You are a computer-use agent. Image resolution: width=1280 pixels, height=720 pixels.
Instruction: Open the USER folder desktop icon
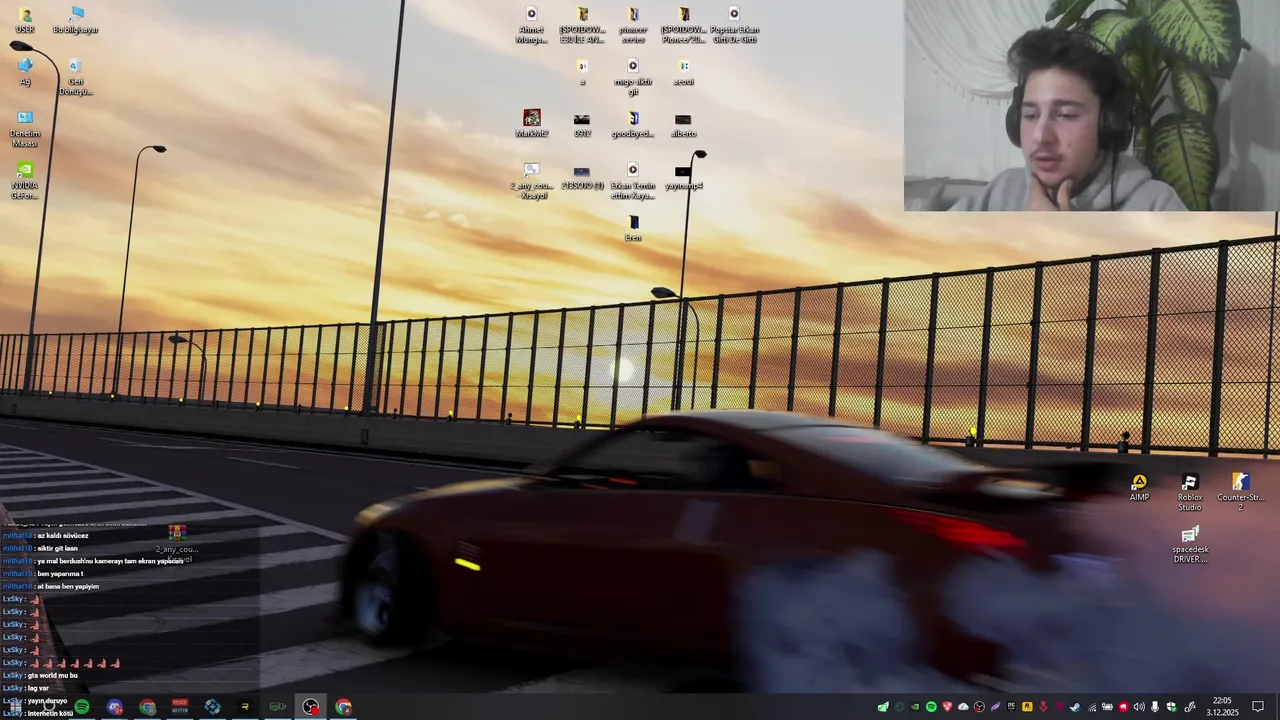[x=25, y=20]
